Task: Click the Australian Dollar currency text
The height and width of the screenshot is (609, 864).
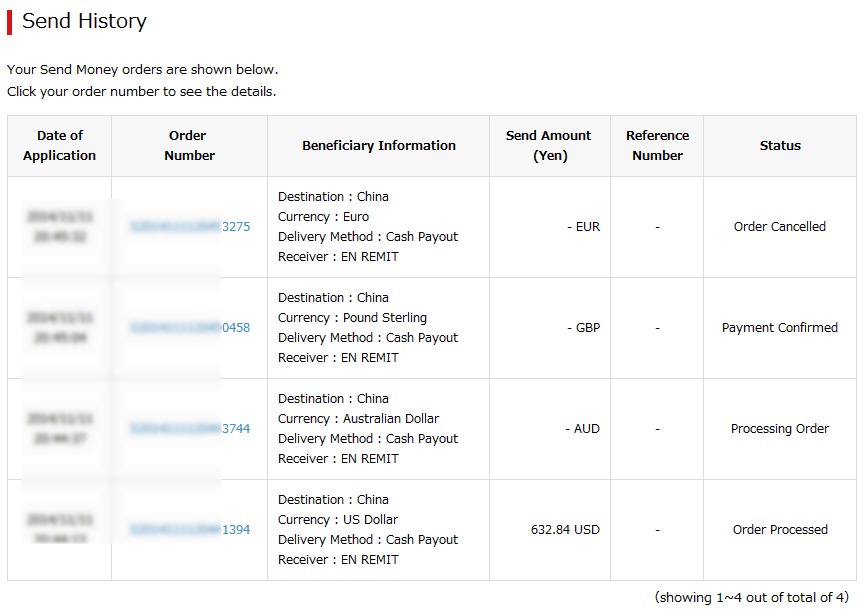Action: (x=391, y=418)
